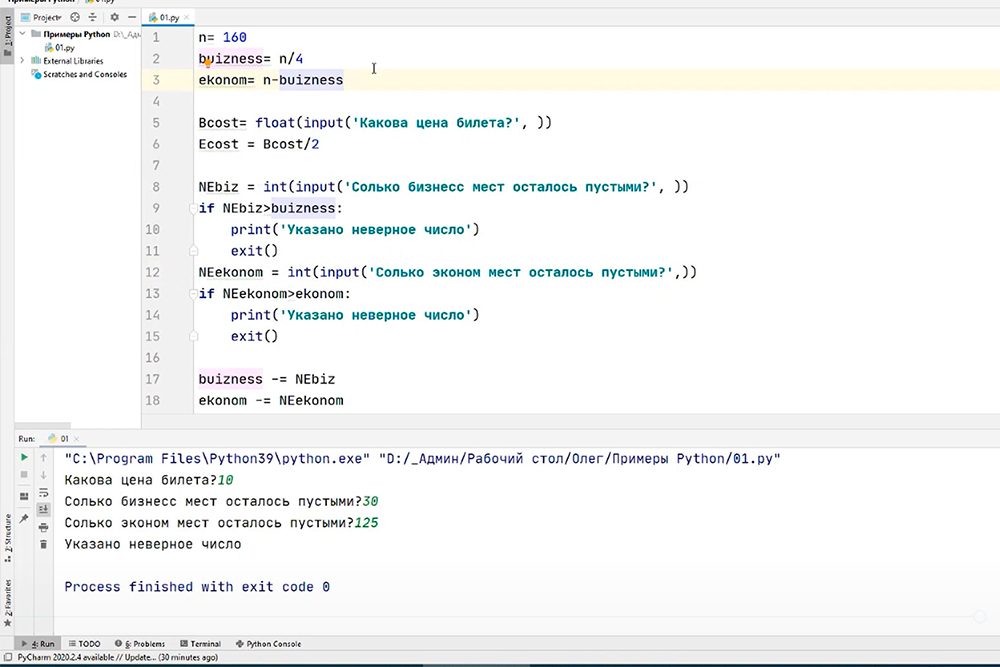1000x667 pixels.
Task: Collapse the Примеры Python project folder
Action: tap(24, 34)
